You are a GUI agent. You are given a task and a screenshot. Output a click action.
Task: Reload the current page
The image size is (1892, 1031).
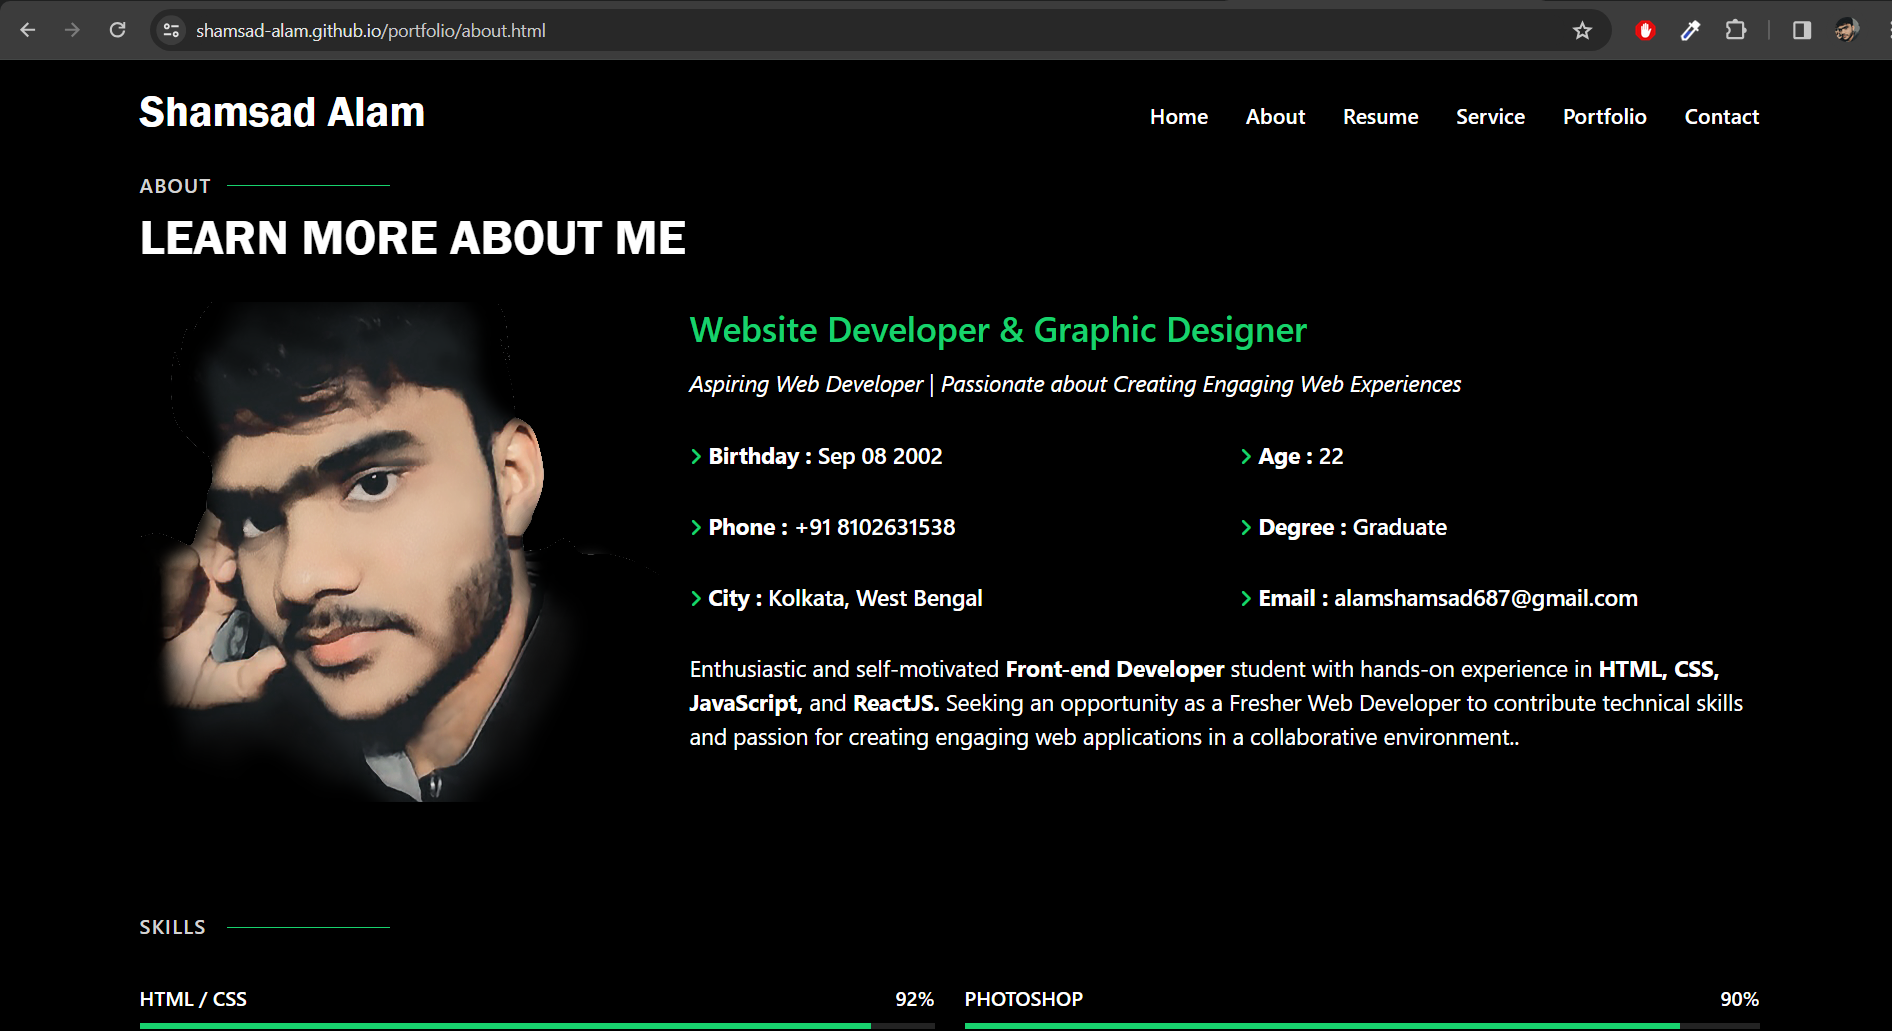(x=117, y=30)
